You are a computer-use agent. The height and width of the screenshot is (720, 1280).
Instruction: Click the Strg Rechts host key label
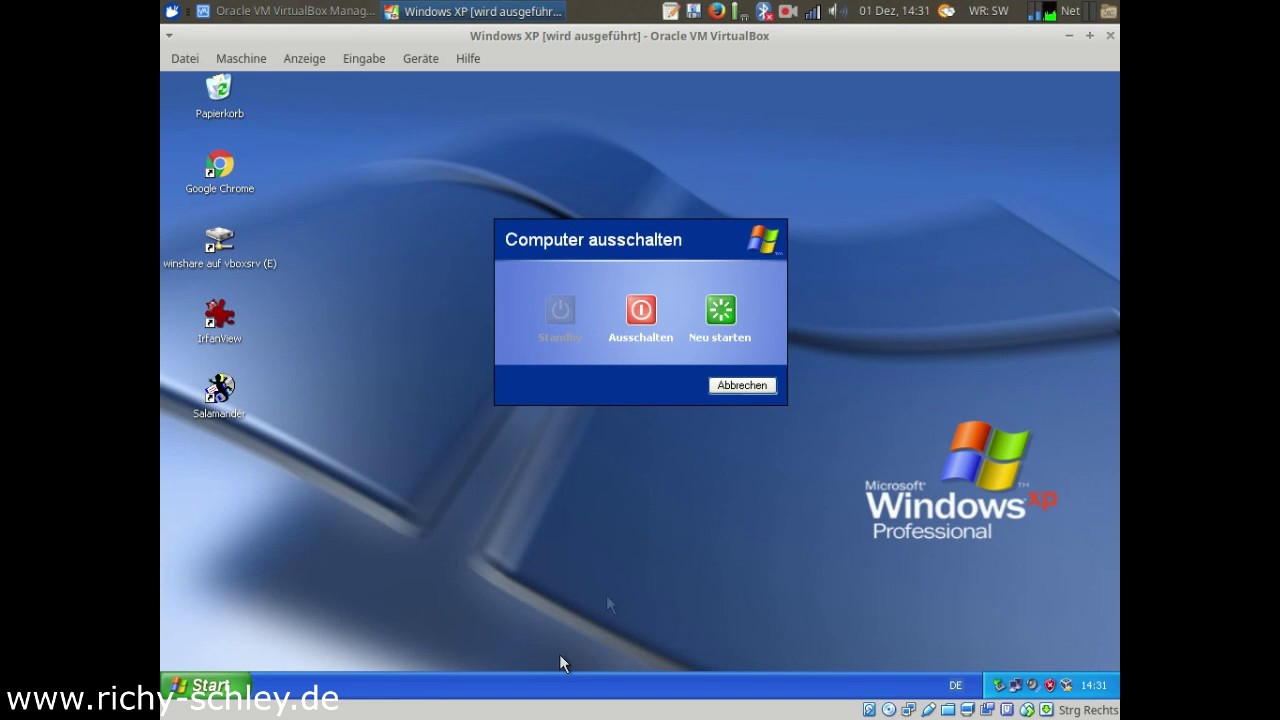click(x=1088, y=710)
